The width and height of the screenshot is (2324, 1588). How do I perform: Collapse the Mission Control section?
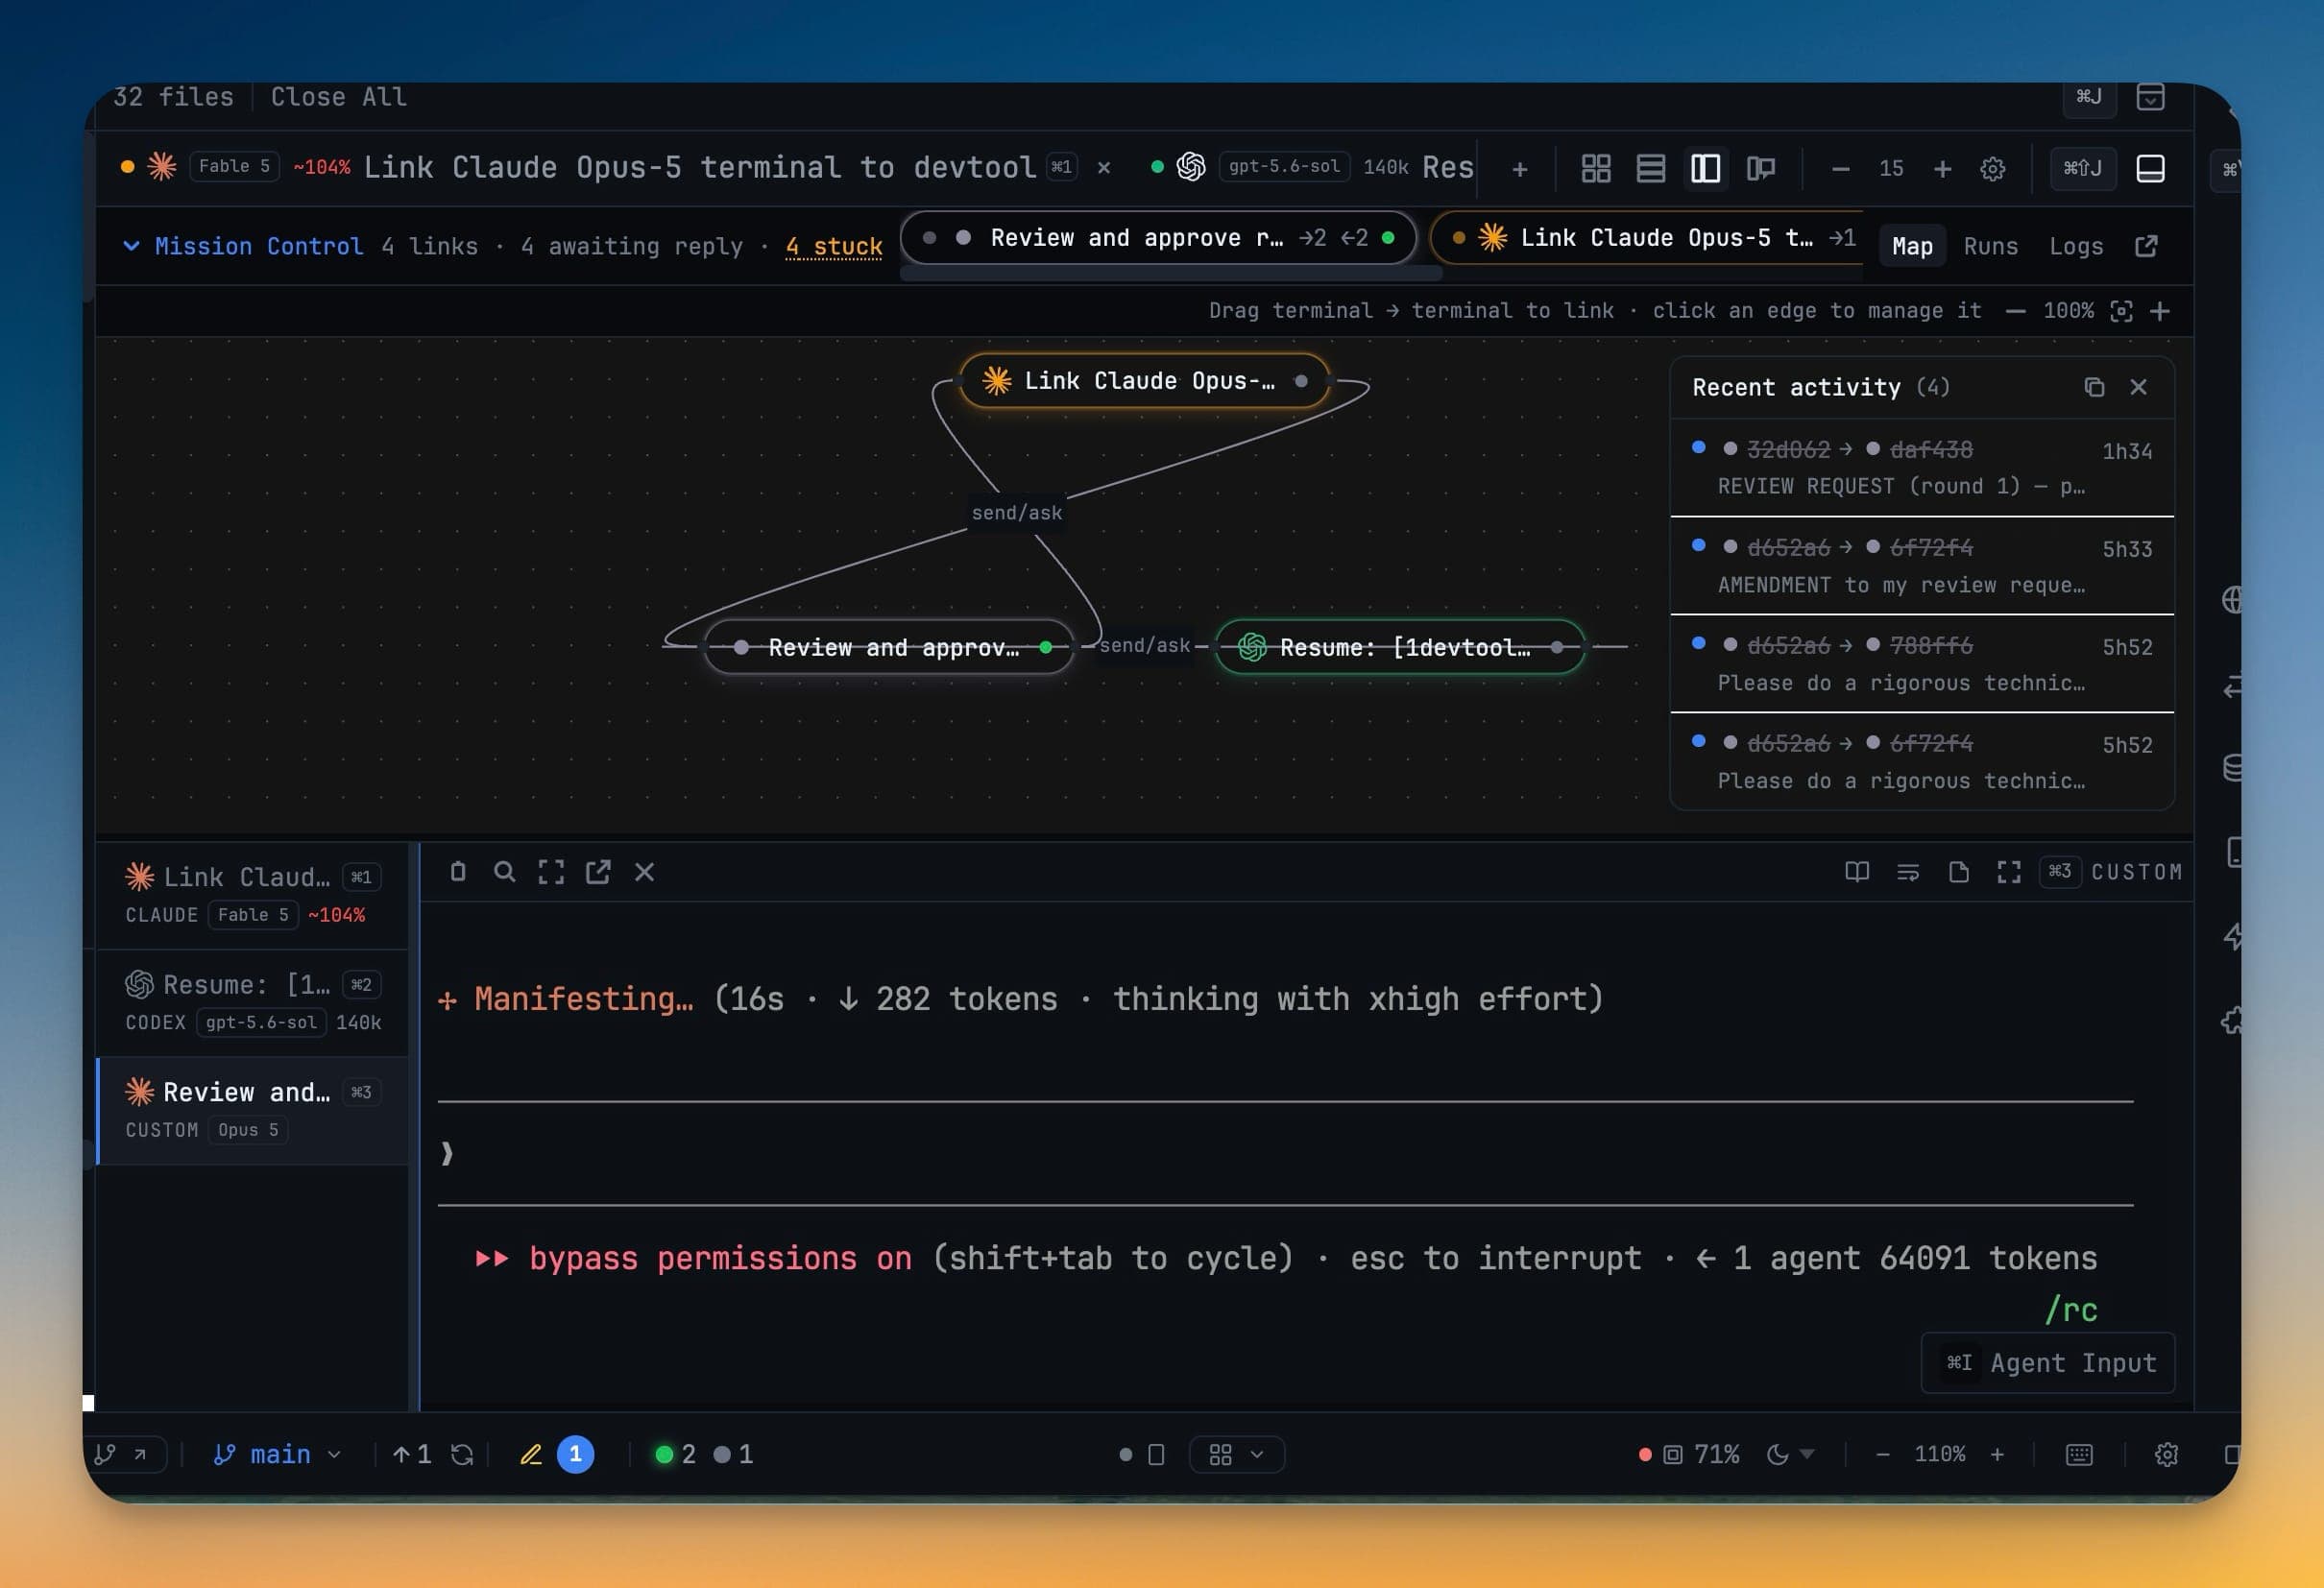tap(131, 246)
